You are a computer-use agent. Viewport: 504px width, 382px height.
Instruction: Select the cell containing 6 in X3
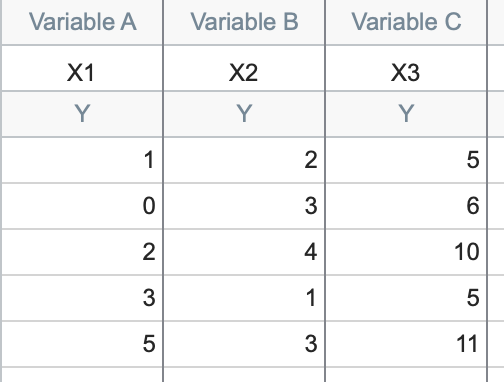[x=406, y=206]
